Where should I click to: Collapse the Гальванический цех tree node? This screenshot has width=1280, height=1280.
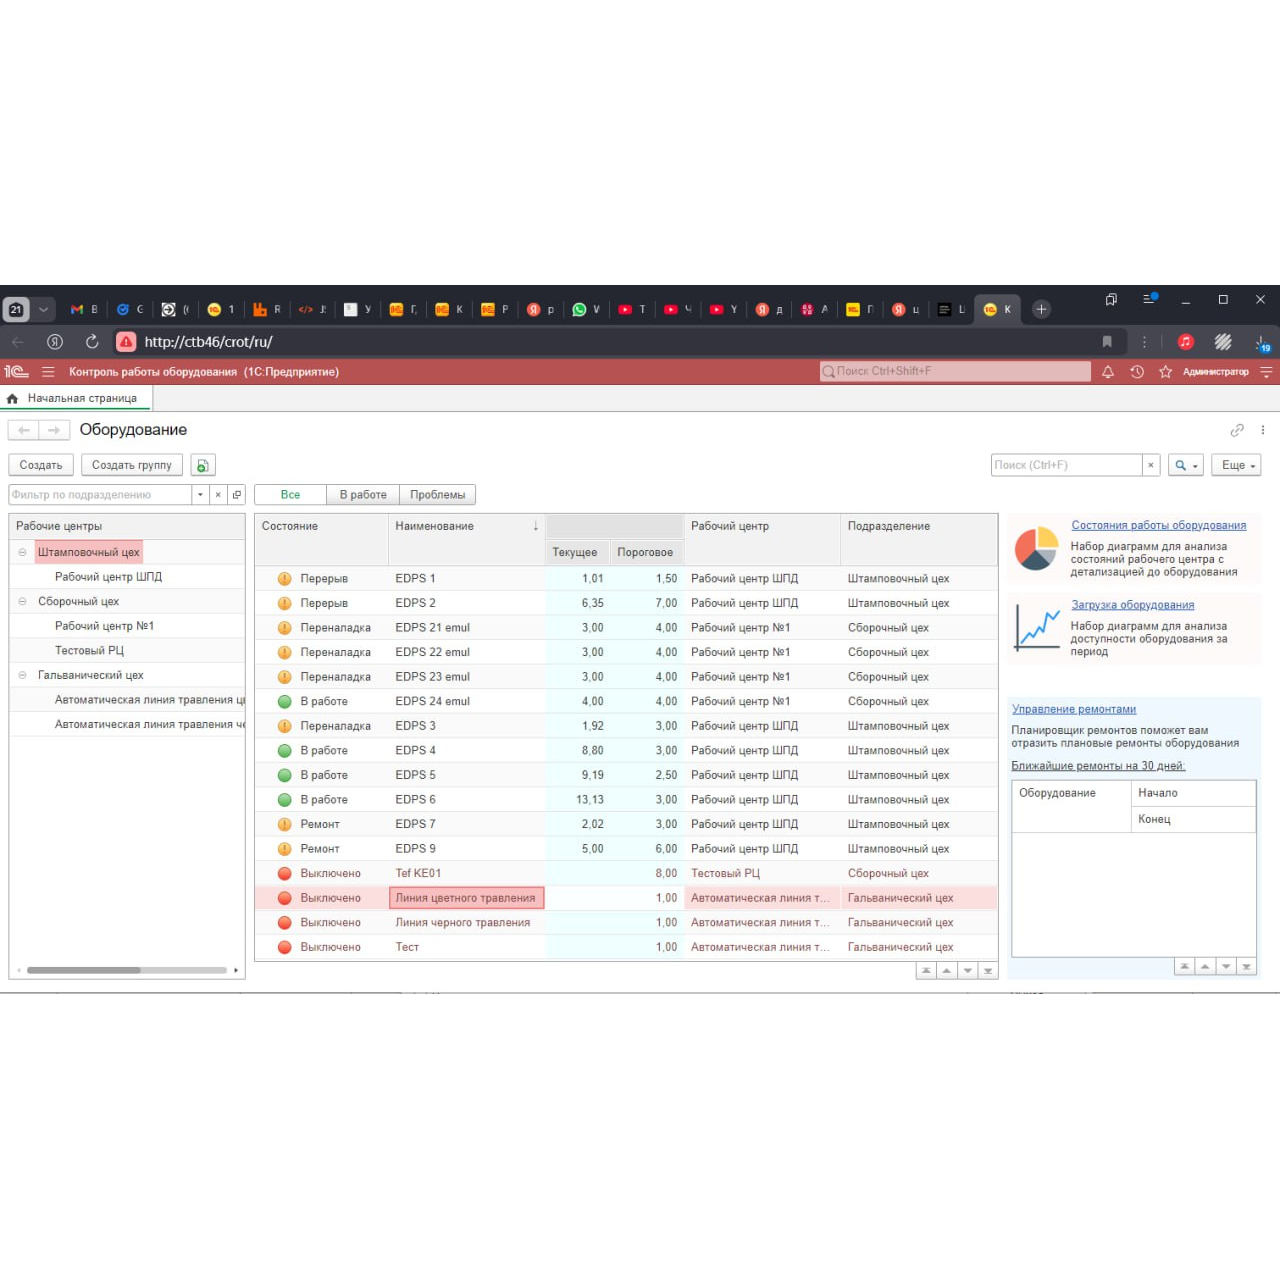[x=22, y=675]
